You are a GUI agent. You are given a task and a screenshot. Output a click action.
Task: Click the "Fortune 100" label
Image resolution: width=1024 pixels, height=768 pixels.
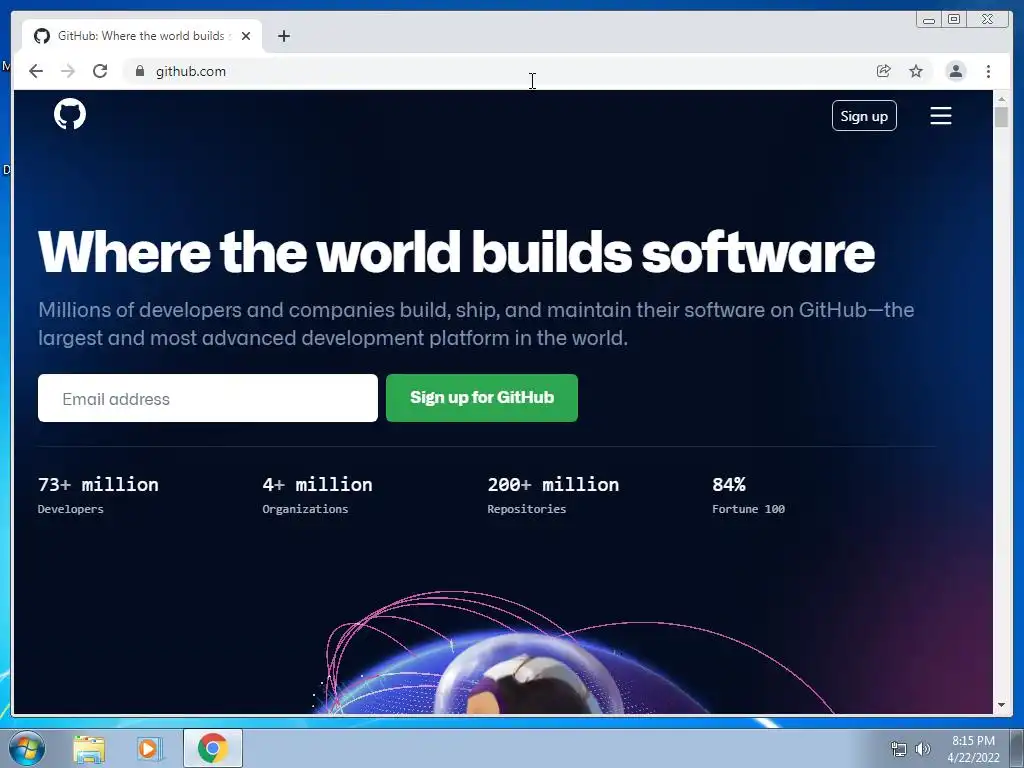pyautogui.click(x=748, y=509)
